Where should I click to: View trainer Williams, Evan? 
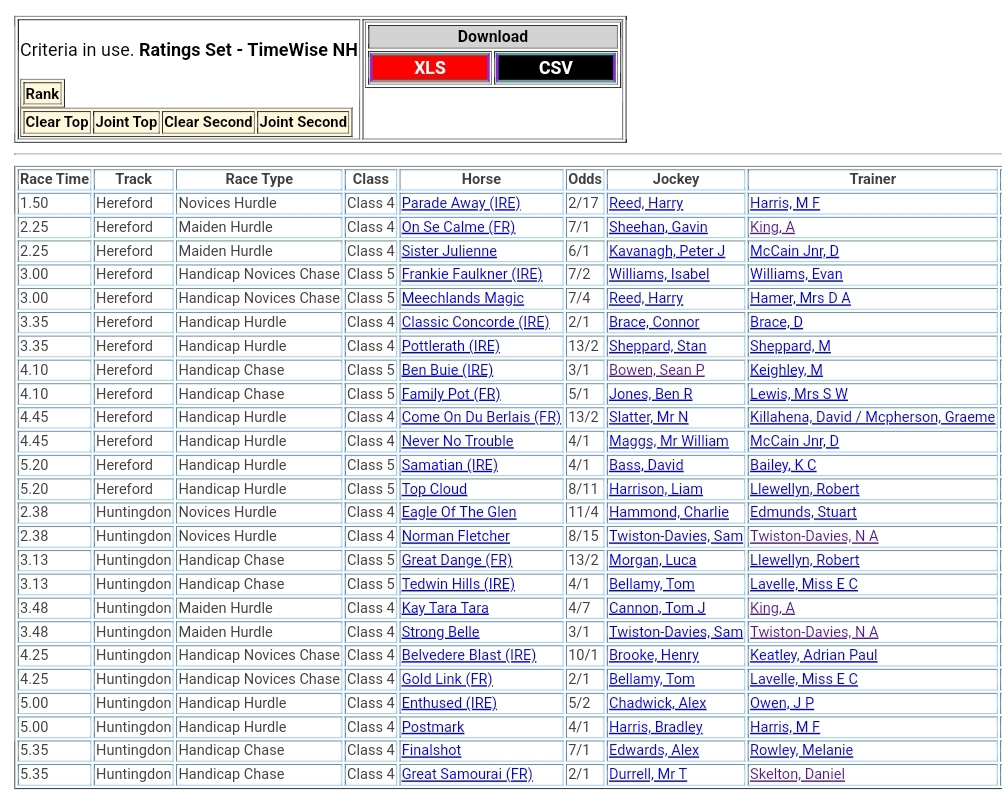(796, 274)
